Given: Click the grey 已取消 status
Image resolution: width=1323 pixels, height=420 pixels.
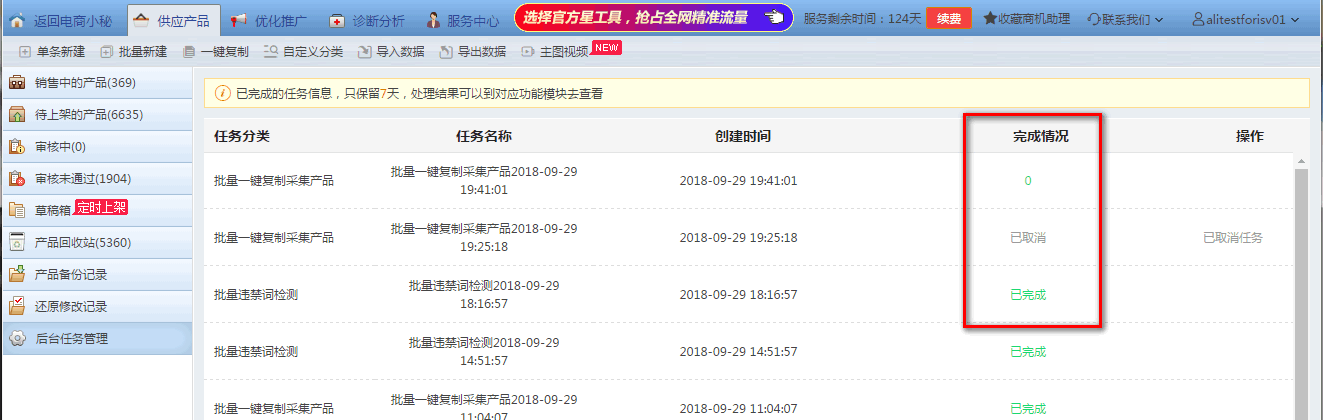Looking at the screenshot, I should pyautogui.click(x=1028, y=238).
